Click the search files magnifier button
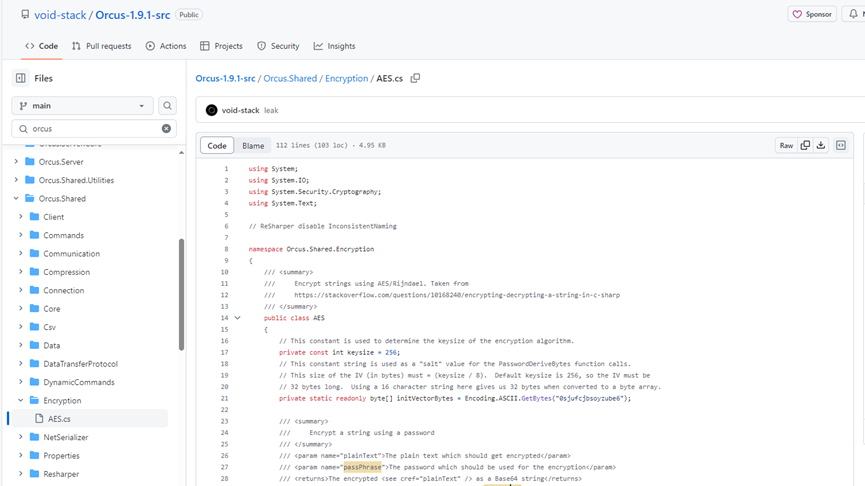 point(167,105)
